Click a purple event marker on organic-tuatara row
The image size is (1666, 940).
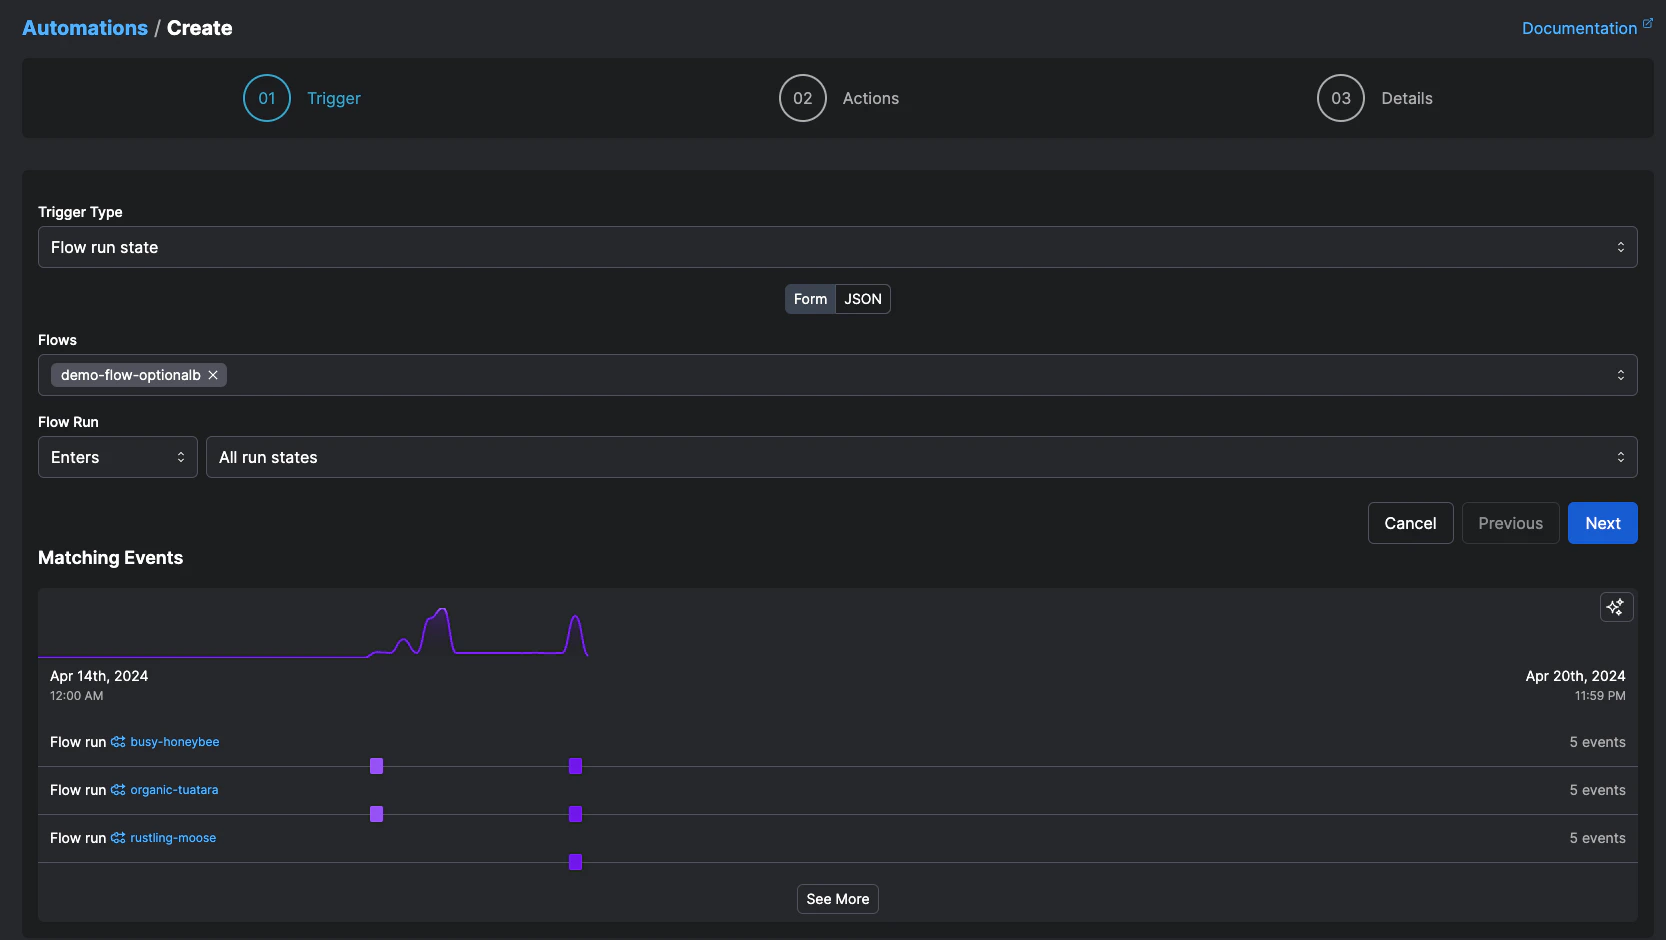376,814
